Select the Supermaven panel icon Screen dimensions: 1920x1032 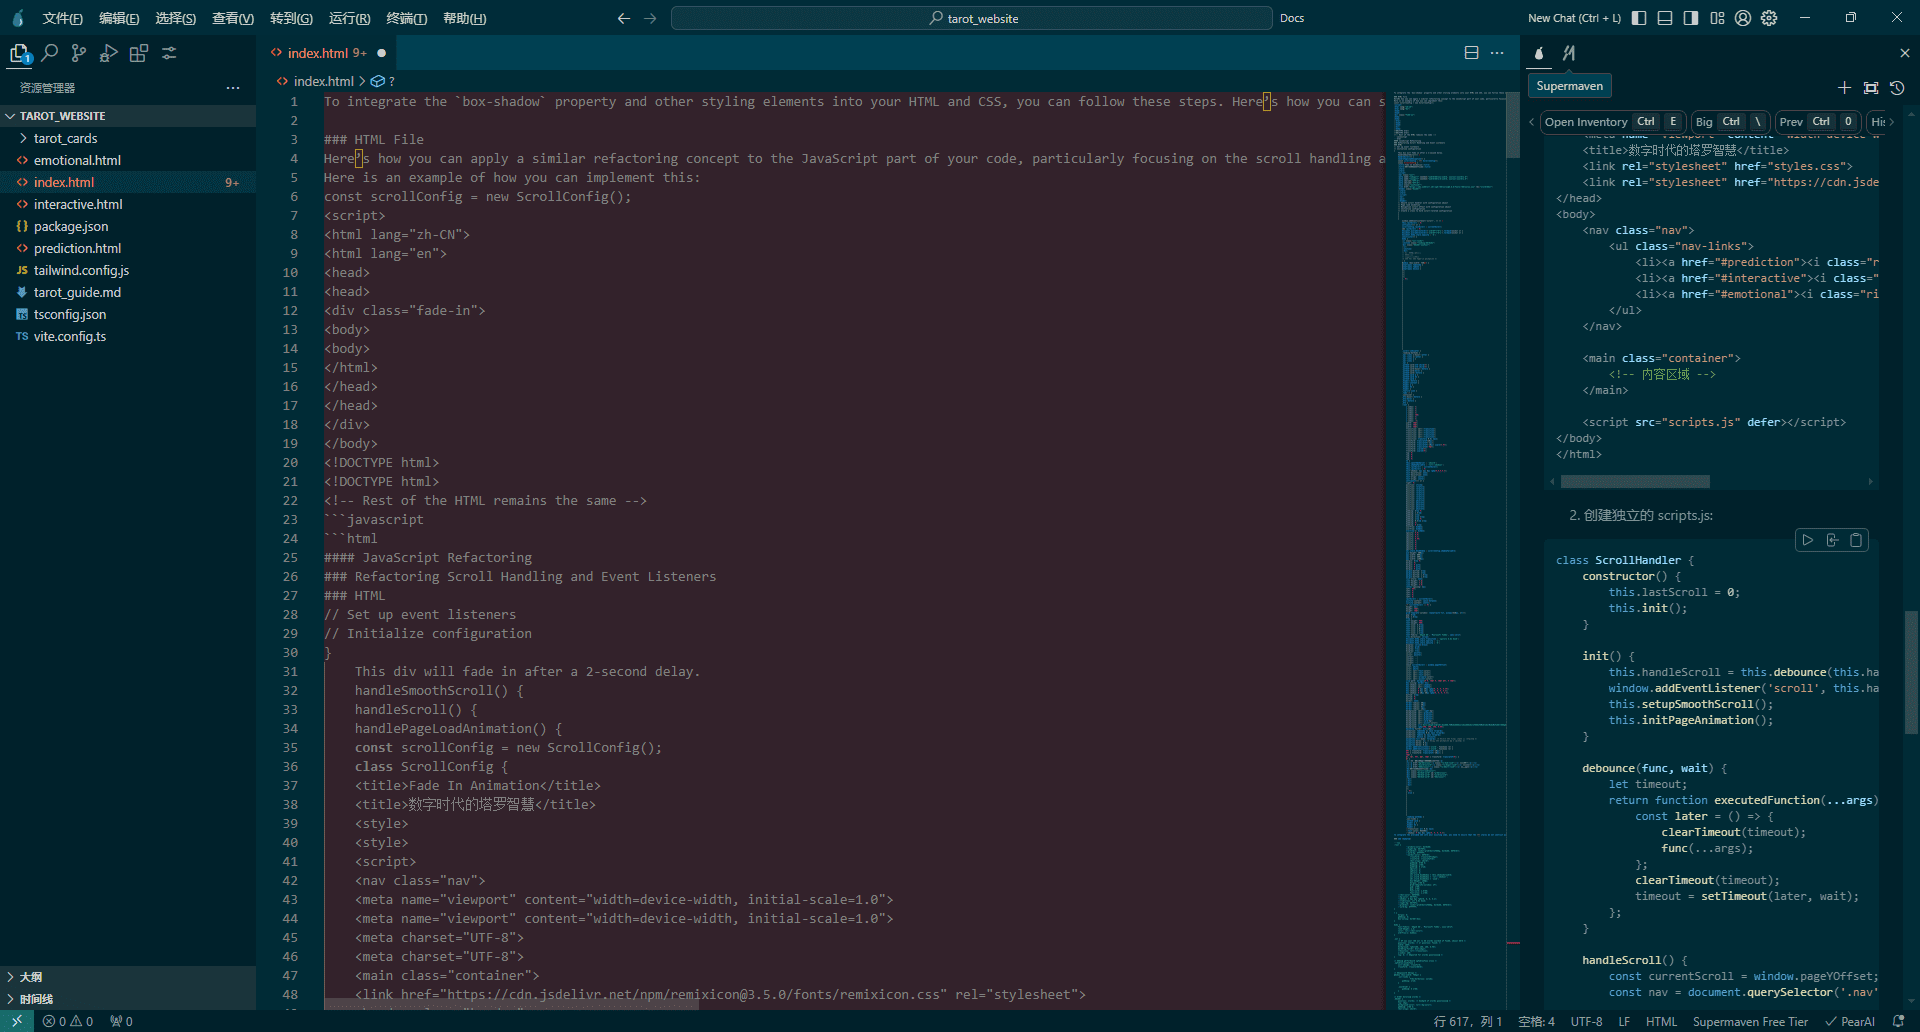[x=1569, y=53]
